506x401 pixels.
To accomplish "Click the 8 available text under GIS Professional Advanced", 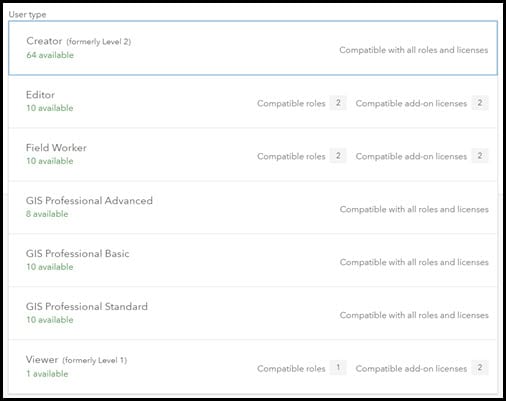I will tap(47, 214).
